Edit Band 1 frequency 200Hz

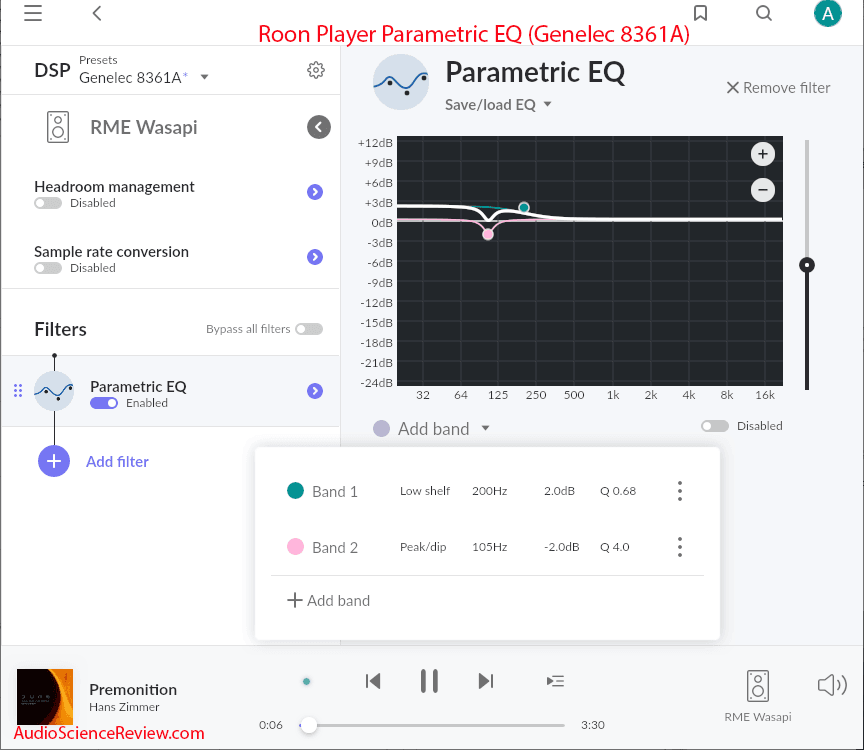click(x=489, y=491)
